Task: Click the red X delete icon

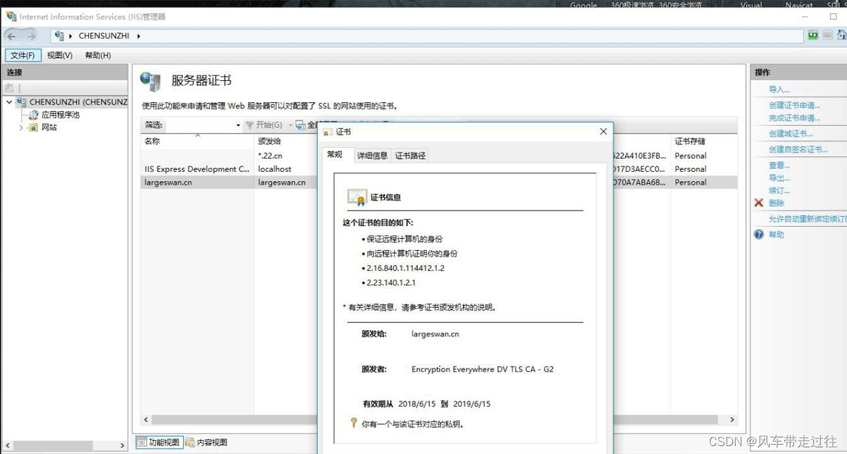Action: (759, 203)
